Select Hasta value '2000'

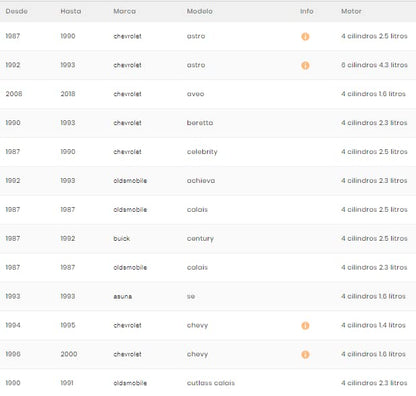[69, 354]
